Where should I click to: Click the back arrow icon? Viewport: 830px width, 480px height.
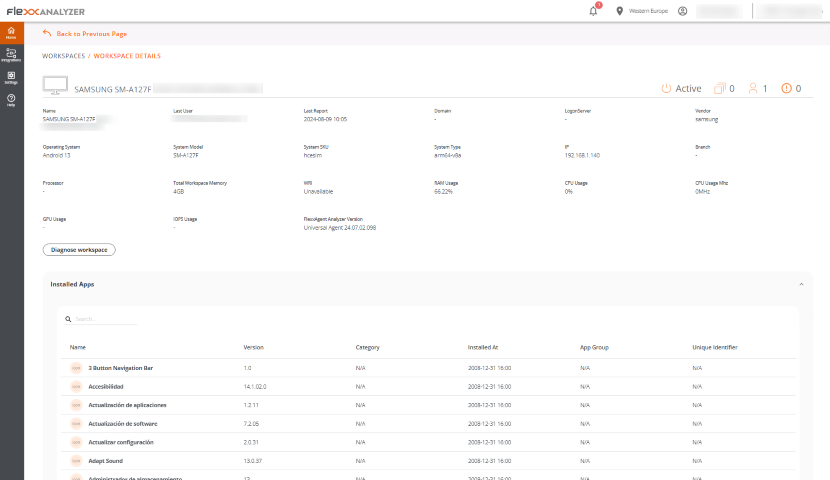(47, 33)
